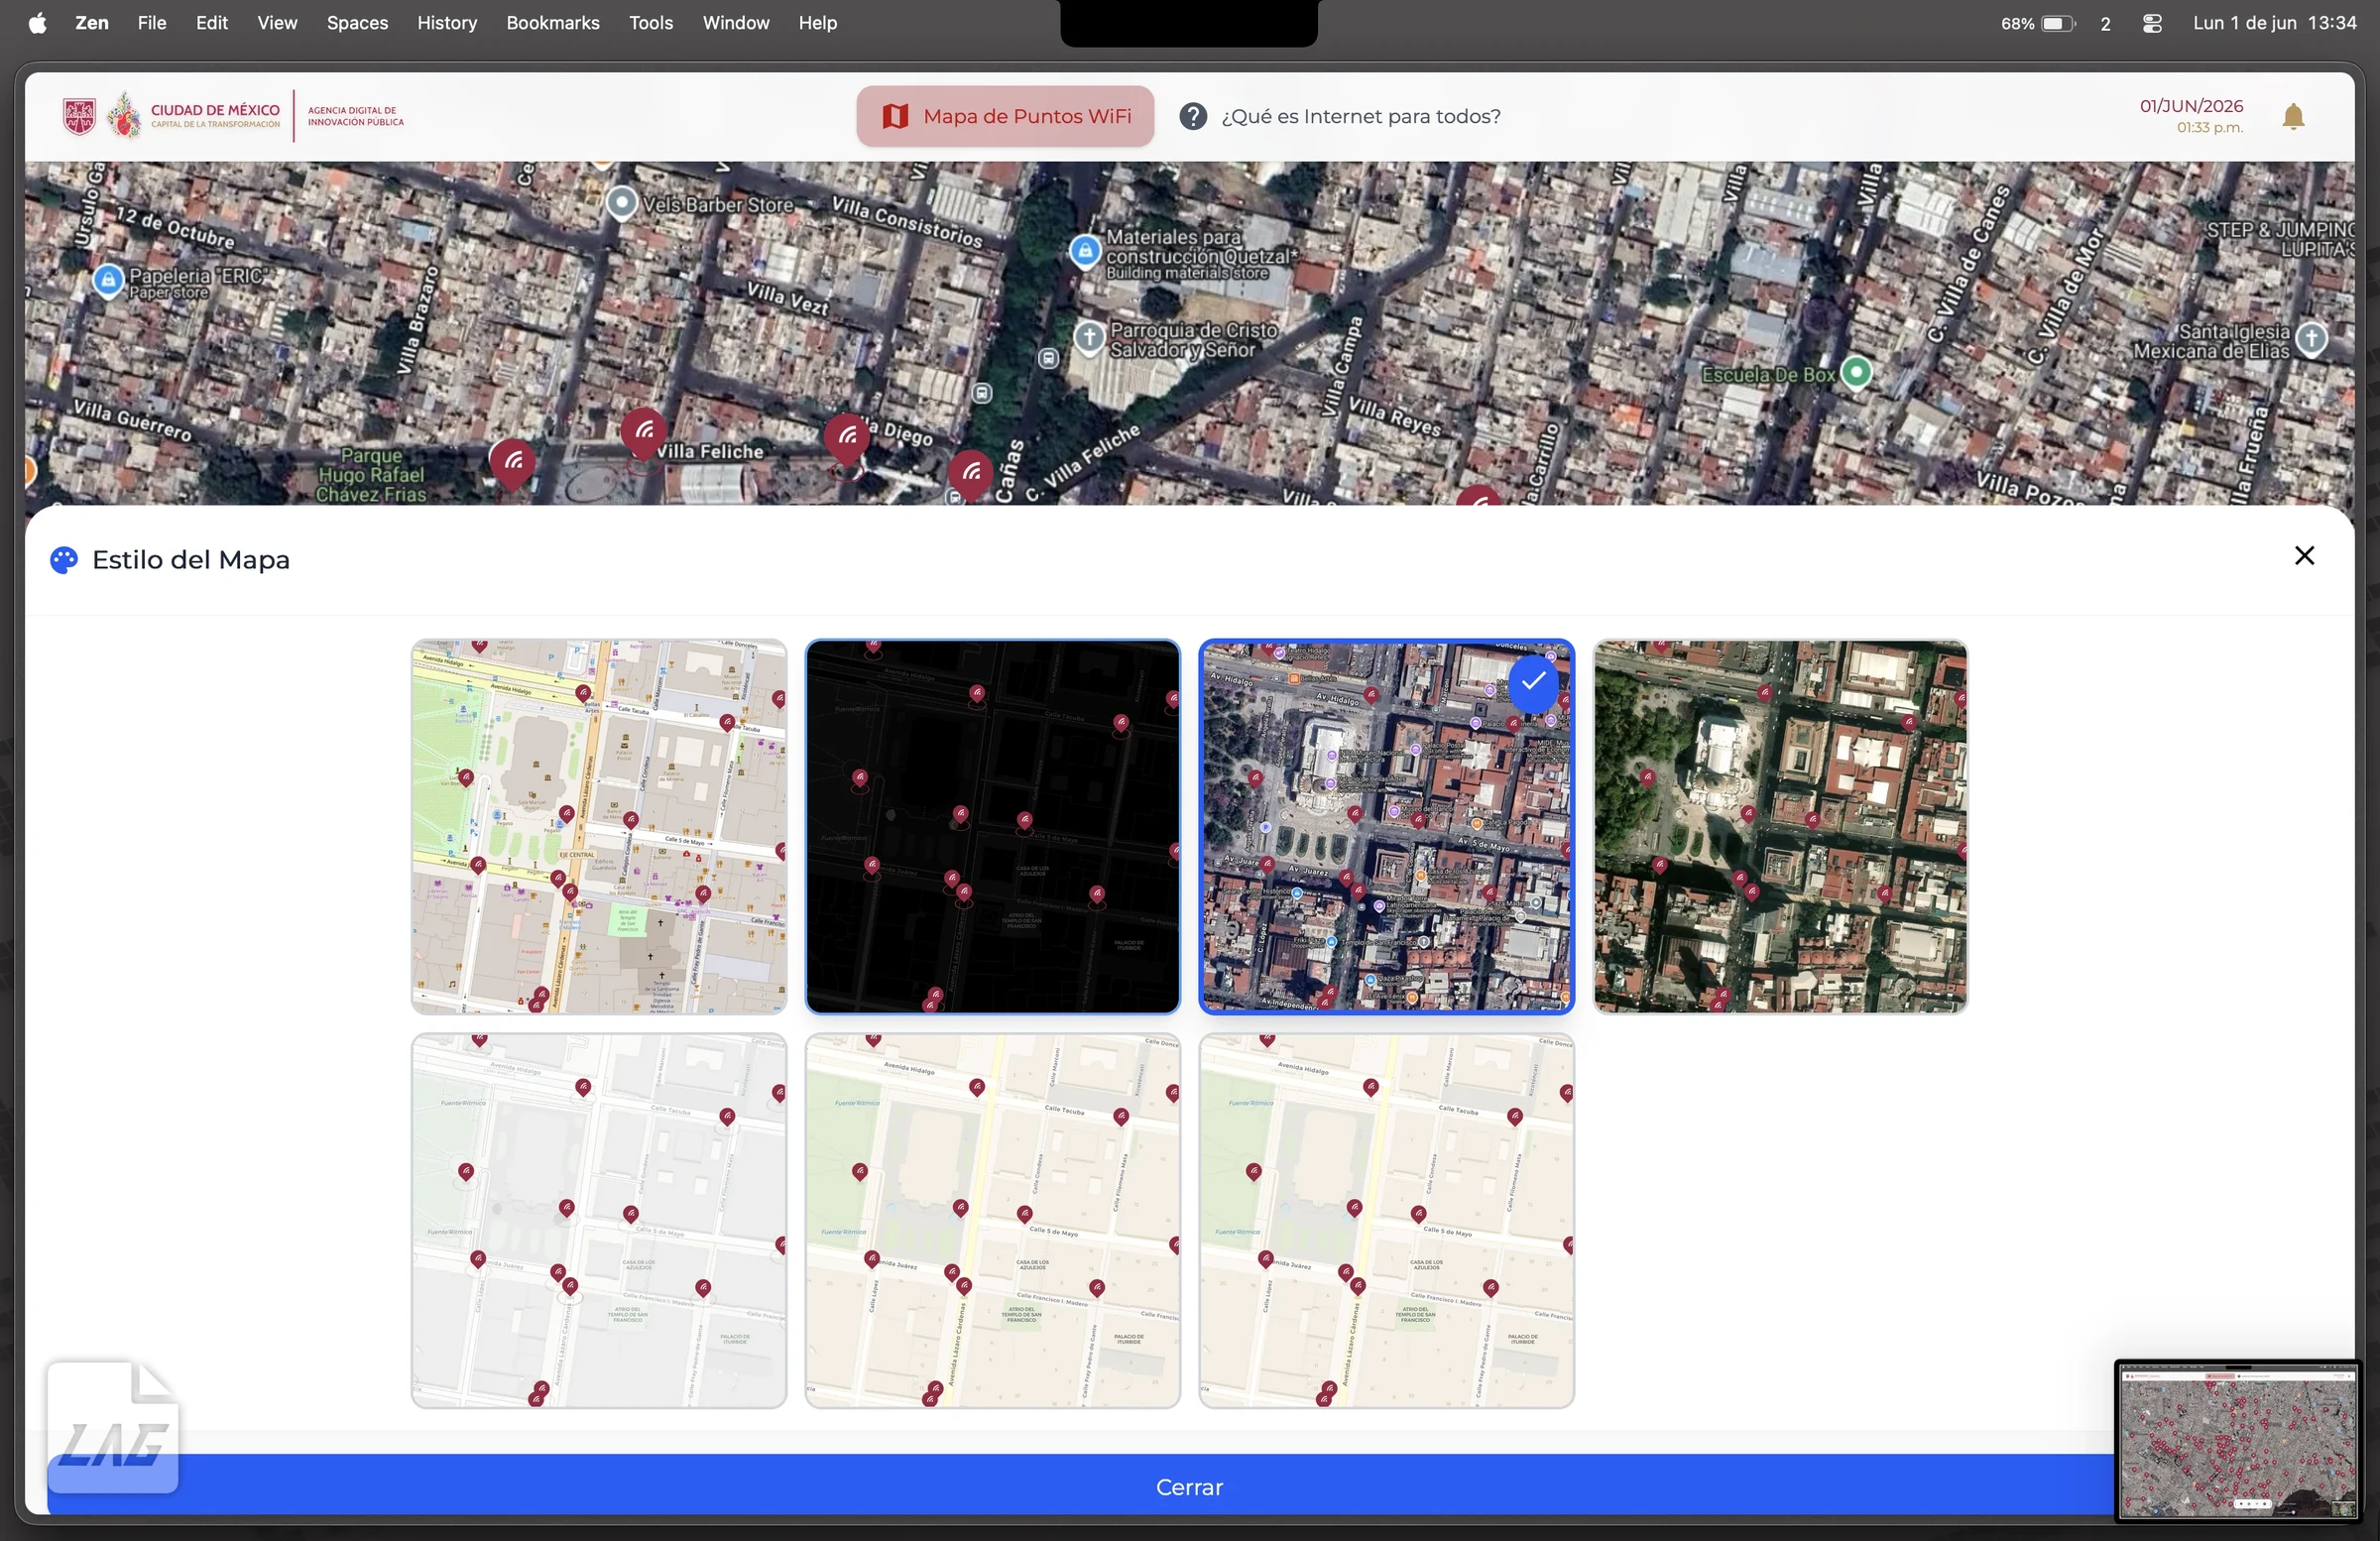2380x1541 pixels.
Task: Click the WiFi marker near Villa Feliche label
Action: pyautogui.click(x=644, y=432)
